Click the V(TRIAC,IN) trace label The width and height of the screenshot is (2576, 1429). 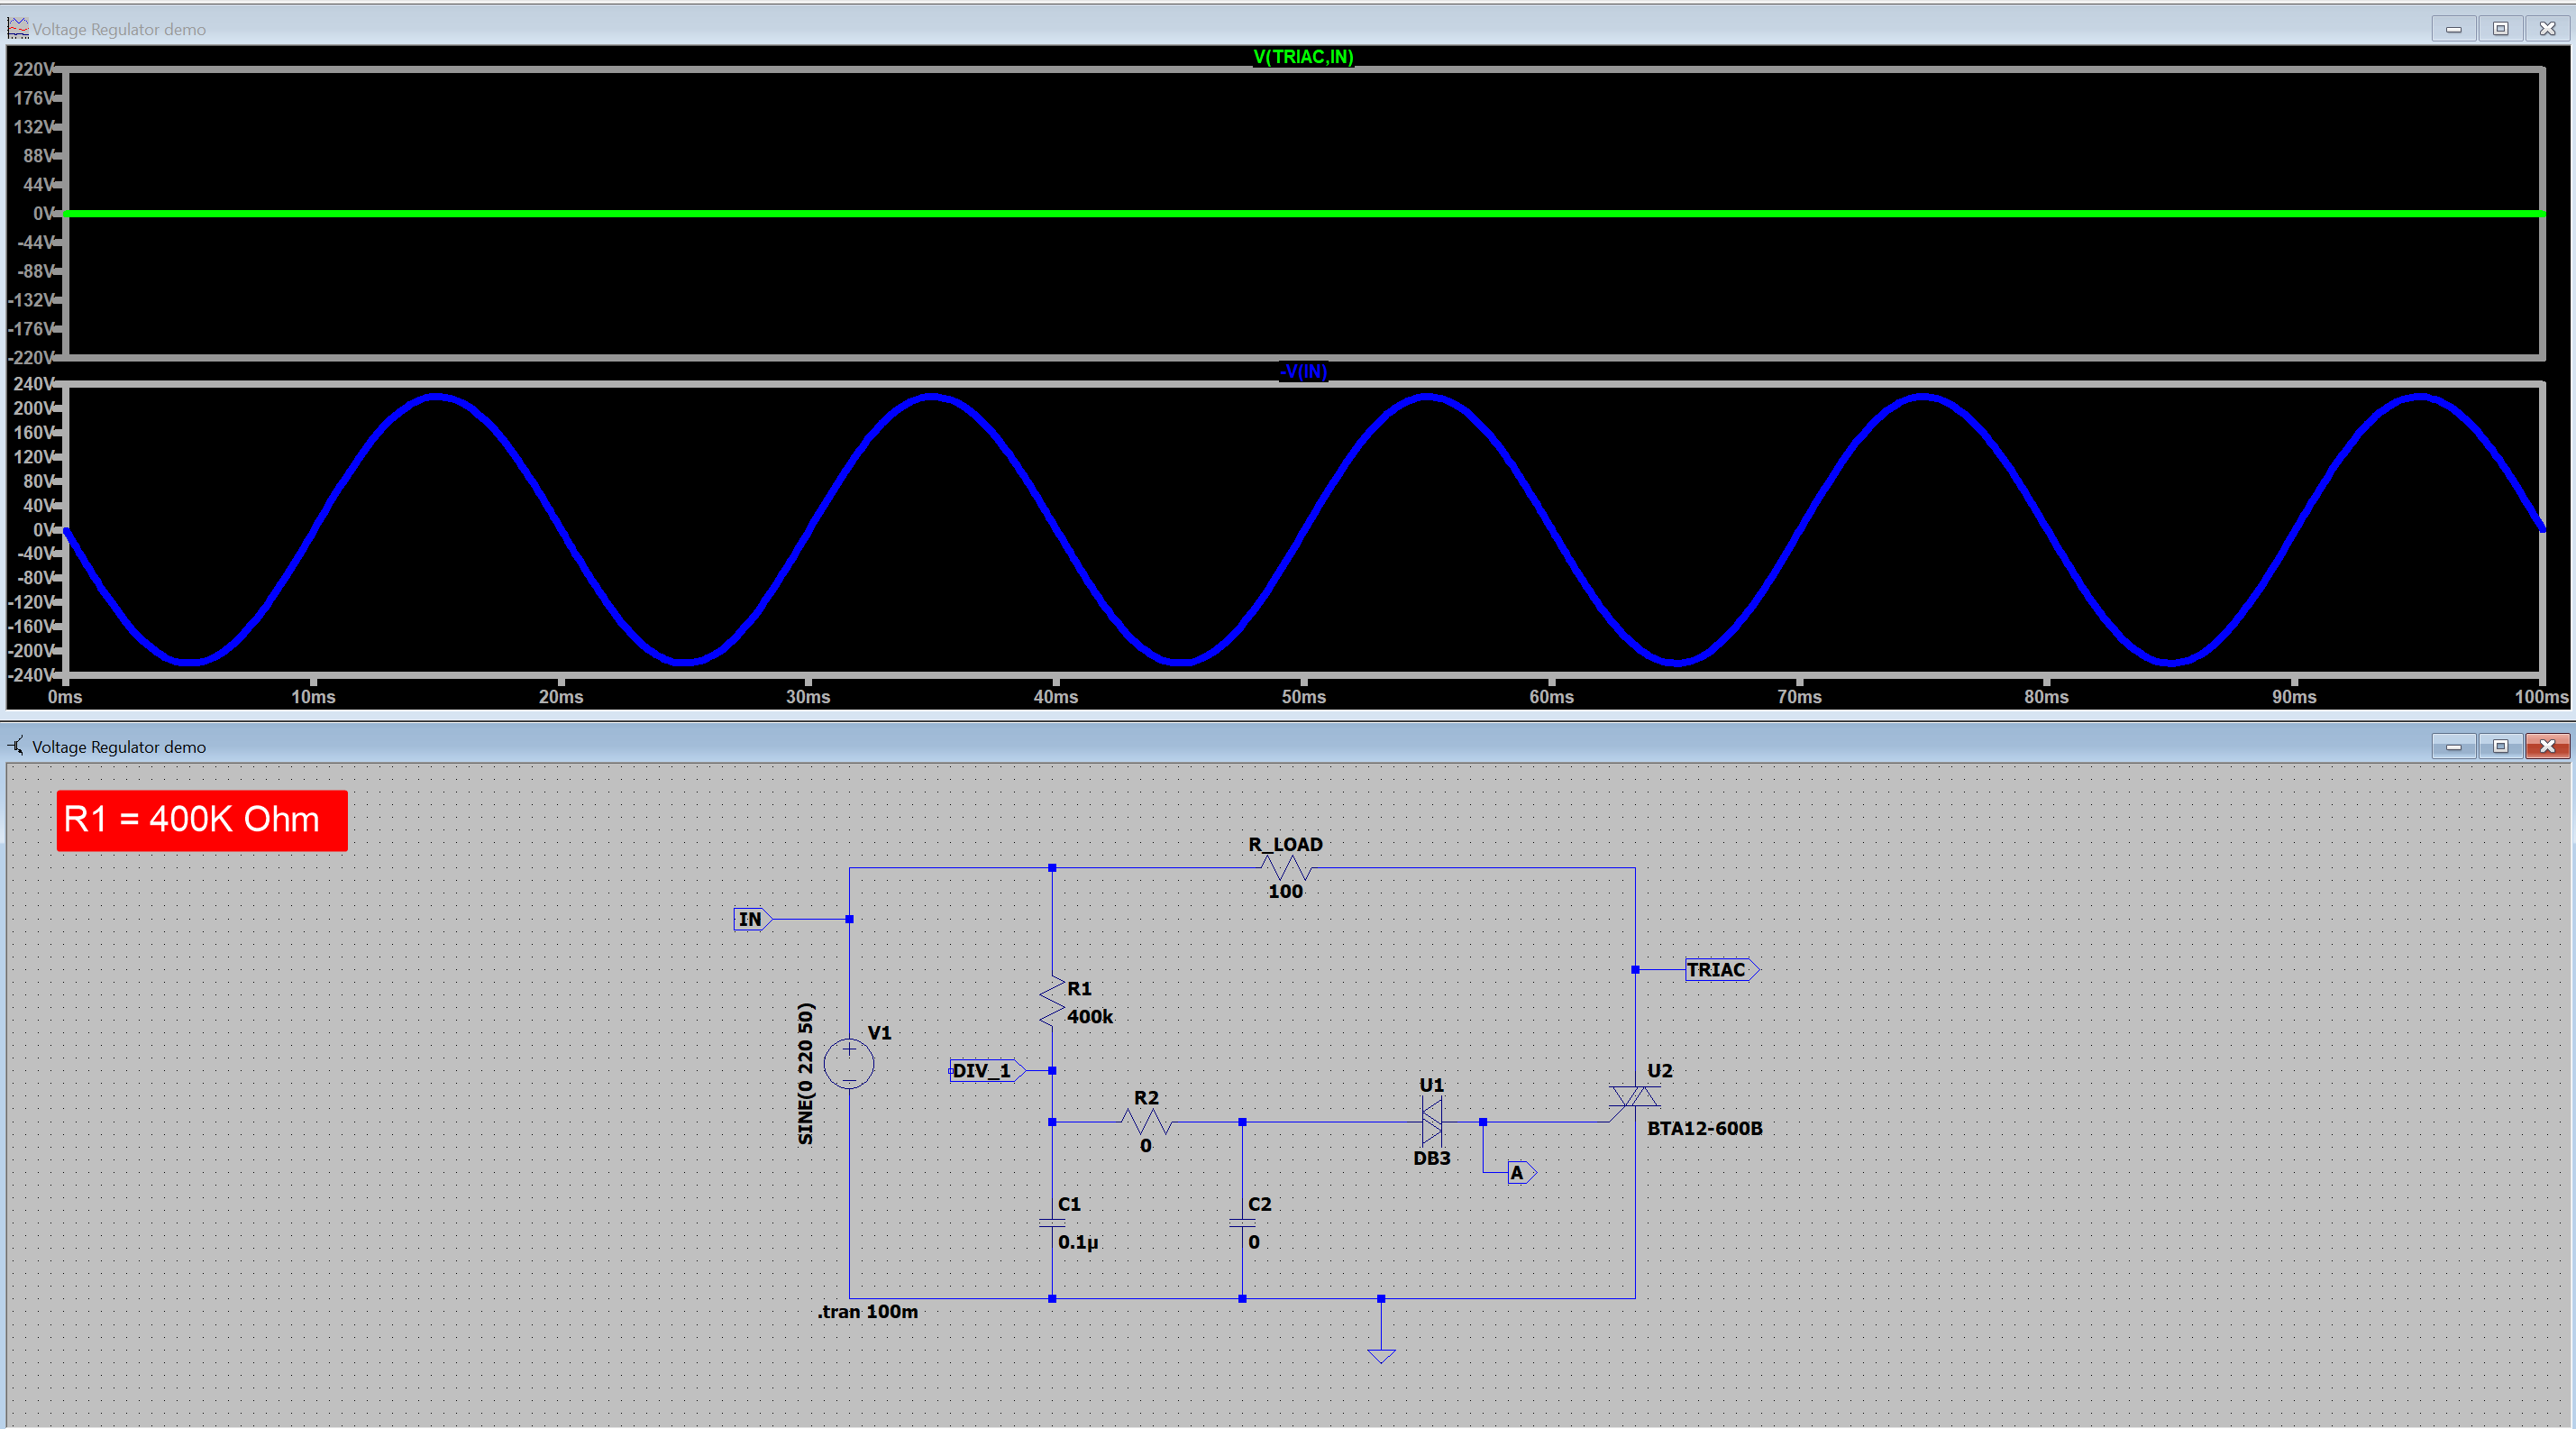click(x=1303, y=56)
